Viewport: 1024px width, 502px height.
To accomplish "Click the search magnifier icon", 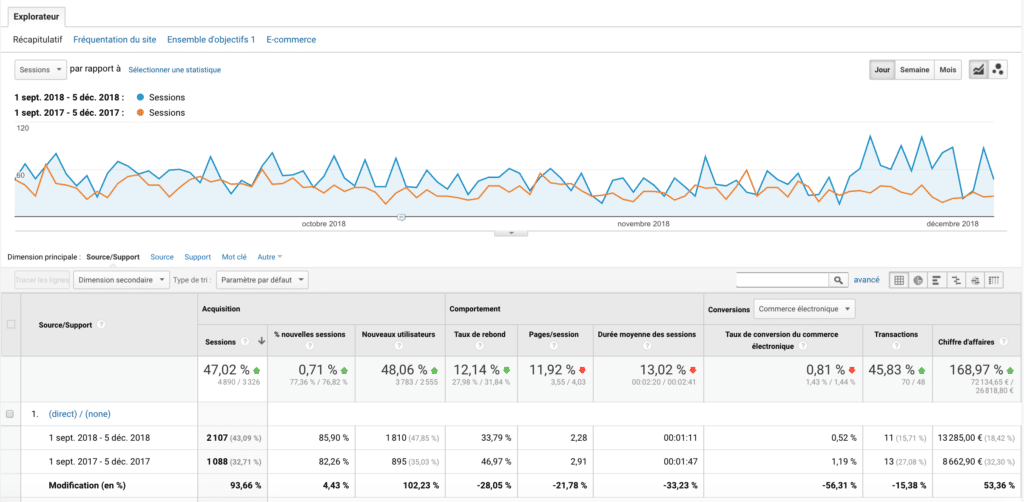I will point(840,281).
